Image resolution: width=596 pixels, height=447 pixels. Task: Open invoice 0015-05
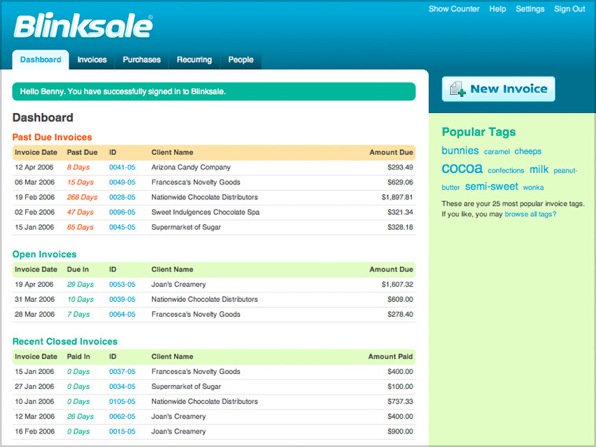(122, 431)
